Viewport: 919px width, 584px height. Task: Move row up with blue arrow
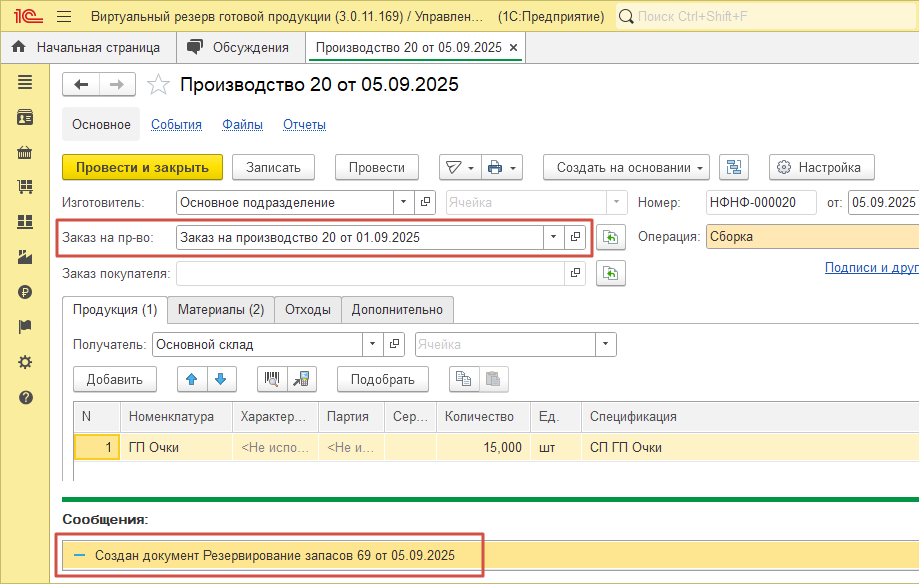tap(191, 379)
